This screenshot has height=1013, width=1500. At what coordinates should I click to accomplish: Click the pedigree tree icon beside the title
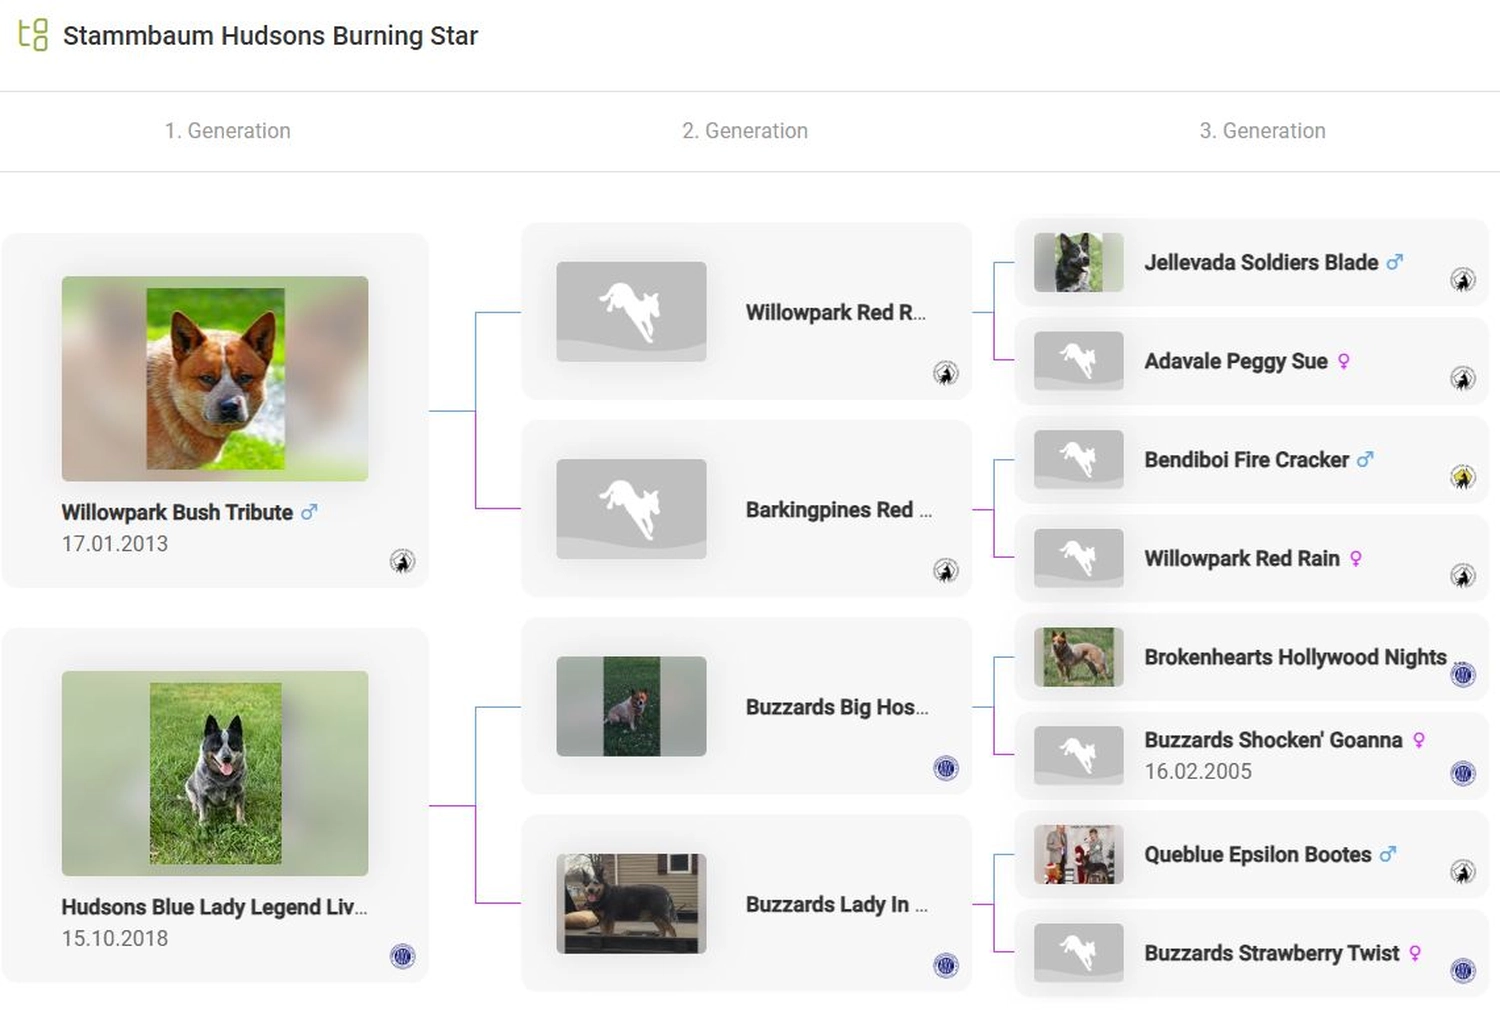tap(33, 35)
